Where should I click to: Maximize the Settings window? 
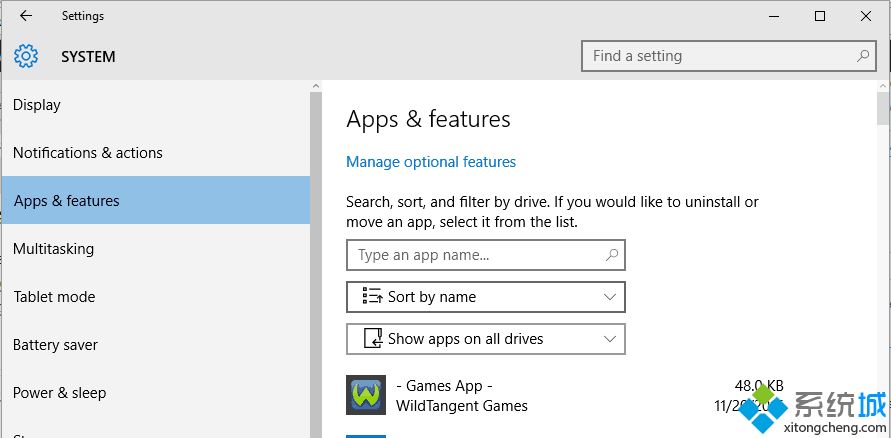click(x=820, y=16)
